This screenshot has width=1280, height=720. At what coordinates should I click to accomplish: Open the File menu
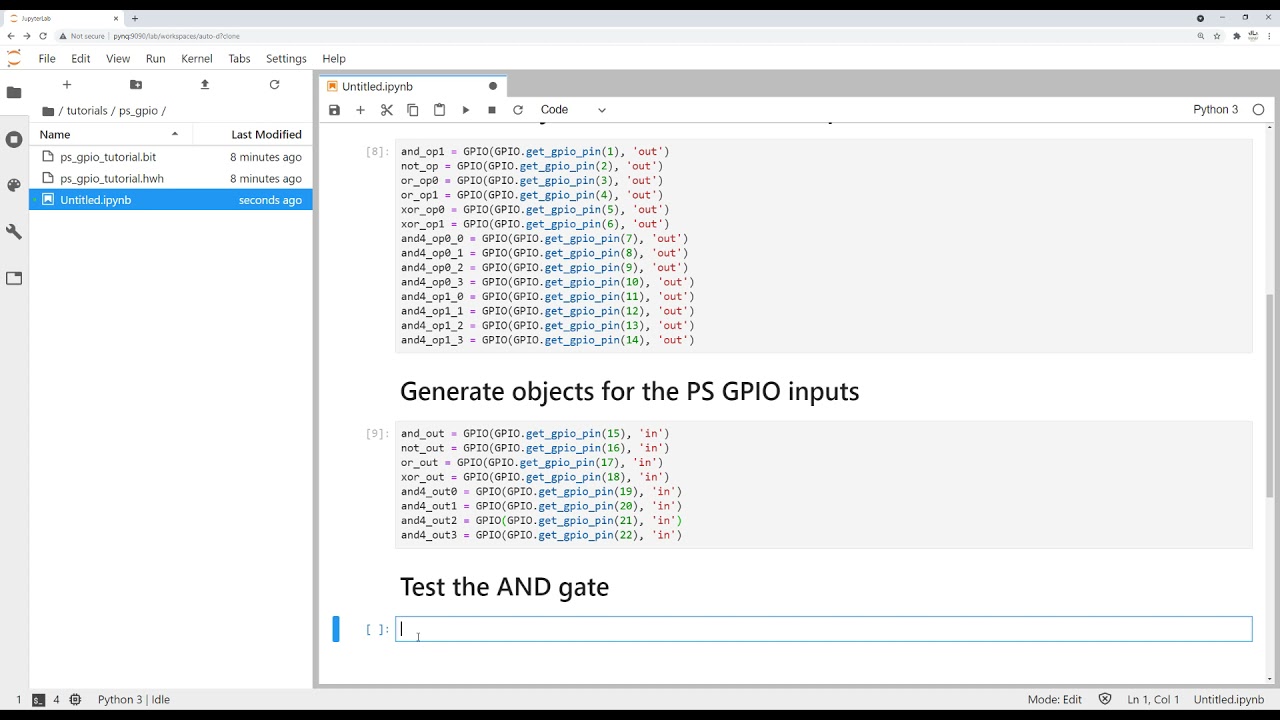point(47,59)
